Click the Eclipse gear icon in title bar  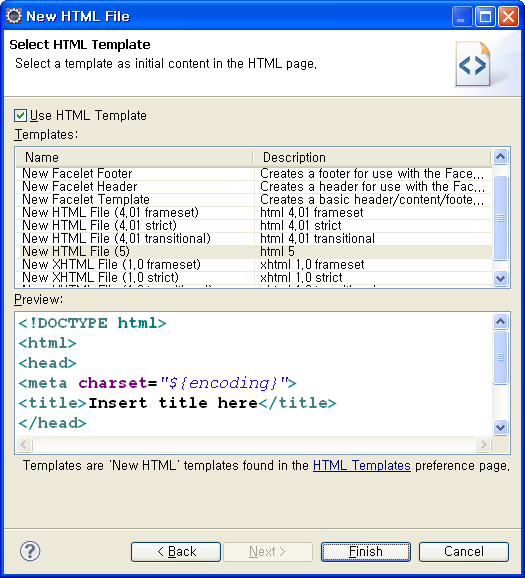(x=14, y=16)
